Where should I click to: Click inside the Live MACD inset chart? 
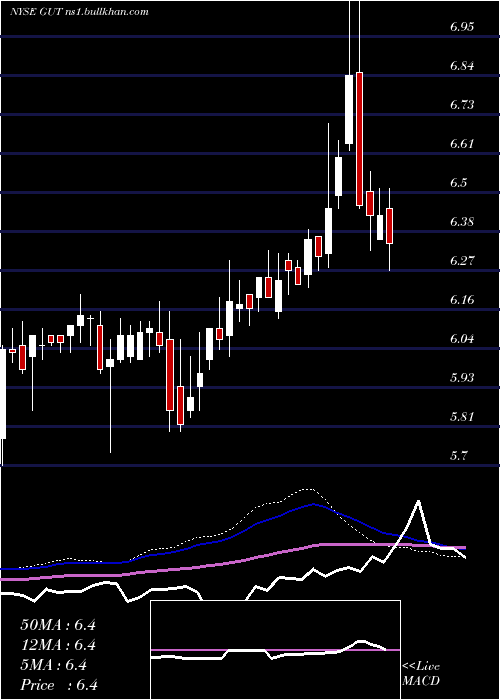(275, 650)
